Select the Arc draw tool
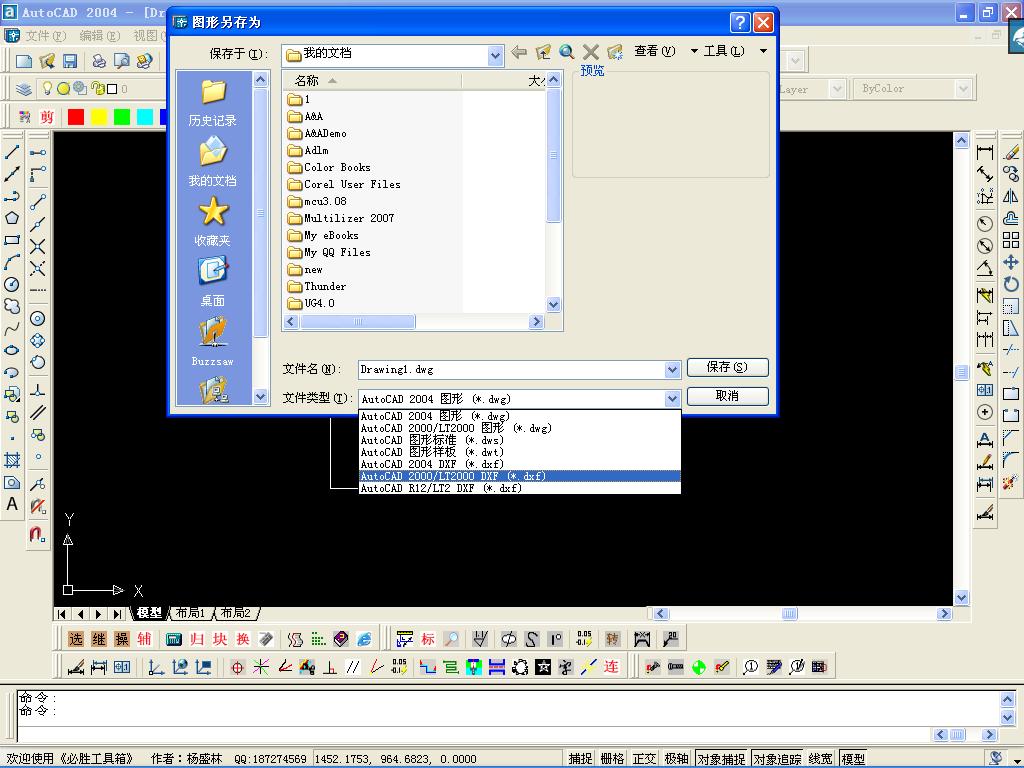This screenshot has height=768, width=1024. [12, 263]
